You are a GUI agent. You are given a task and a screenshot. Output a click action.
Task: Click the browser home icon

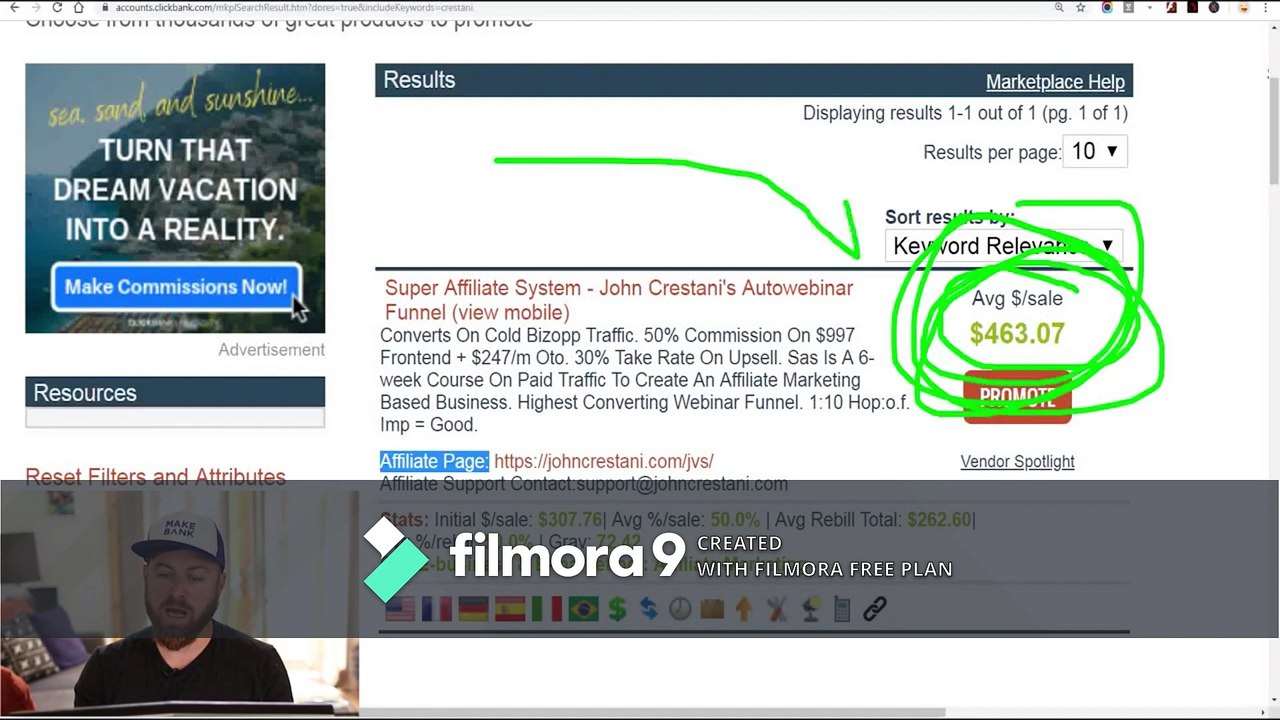(79, 7)
